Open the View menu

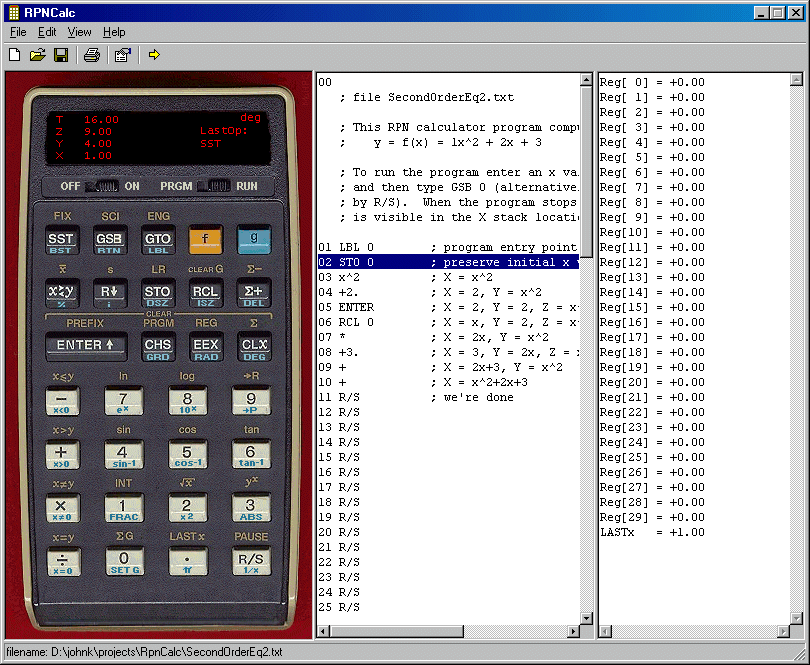(x=79, y=32)
